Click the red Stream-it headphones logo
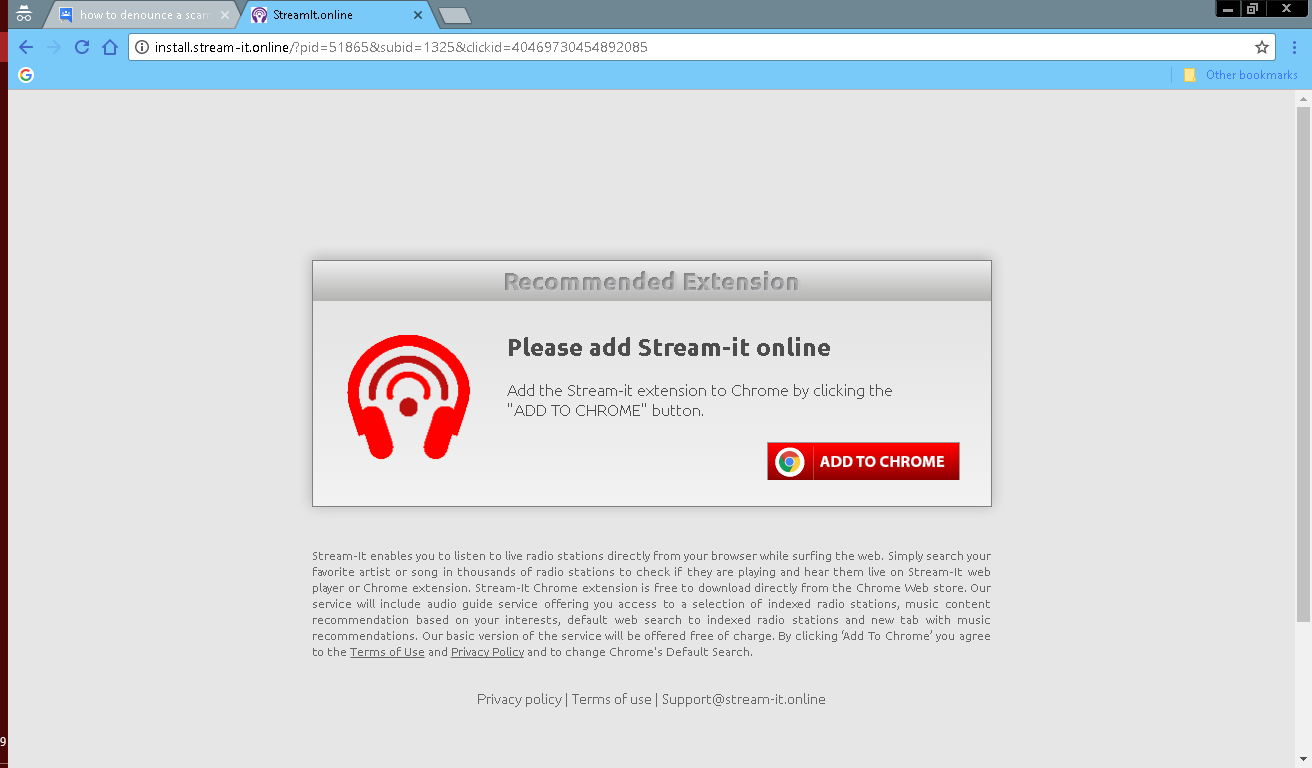 (x=408, y=397)
